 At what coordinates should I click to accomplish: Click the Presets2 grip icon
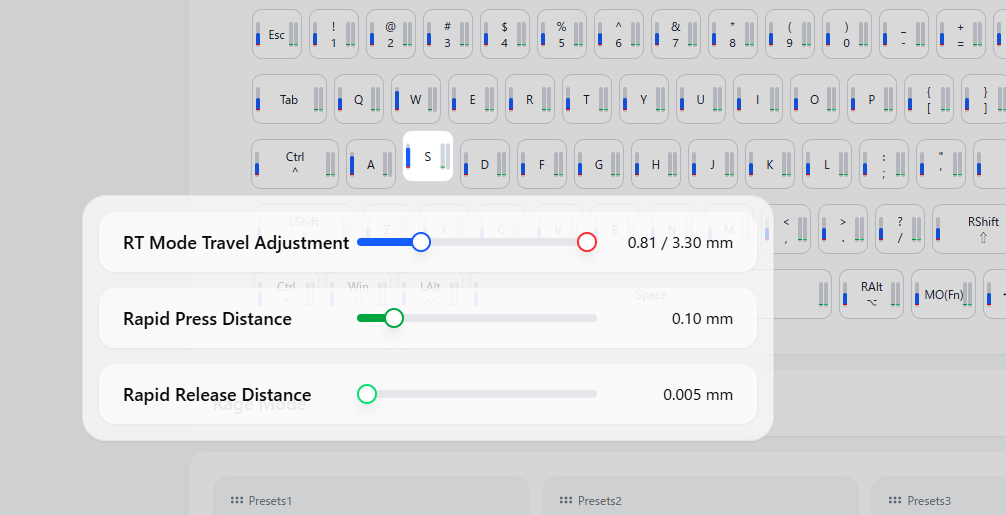[565, 500]
